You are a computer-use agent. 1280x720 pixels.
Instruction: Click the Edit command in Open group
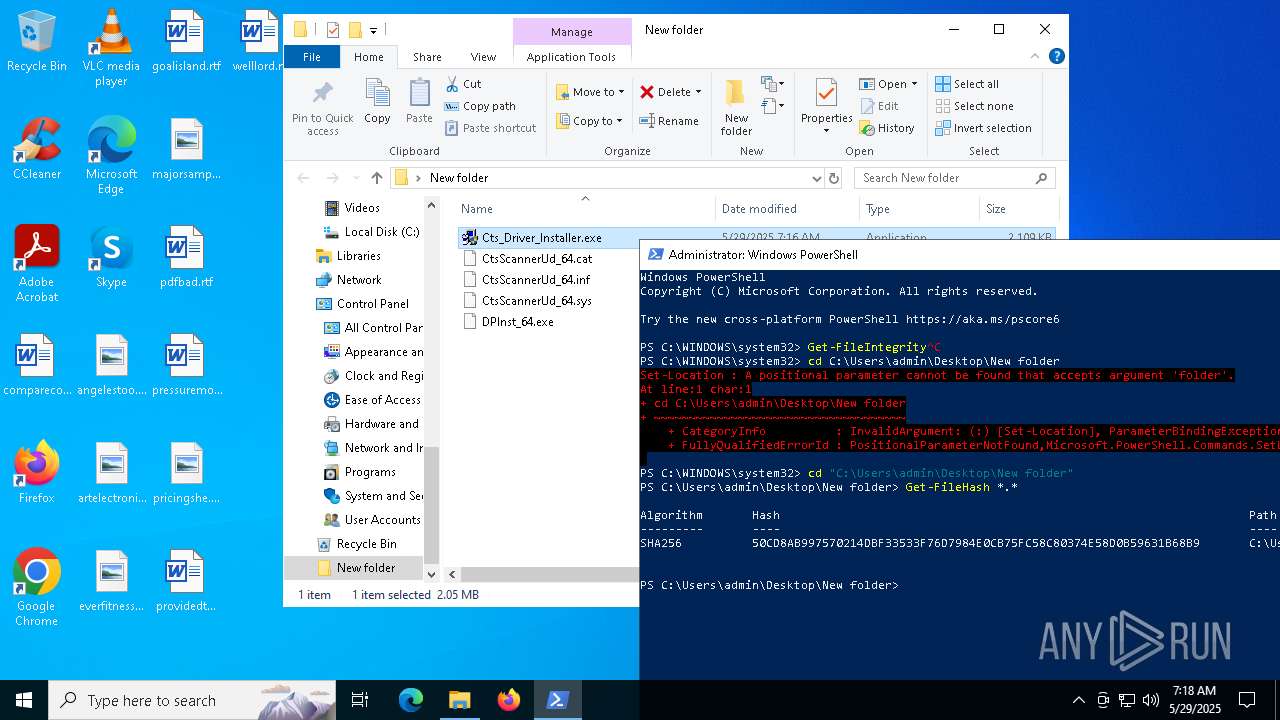pos(879,106)
